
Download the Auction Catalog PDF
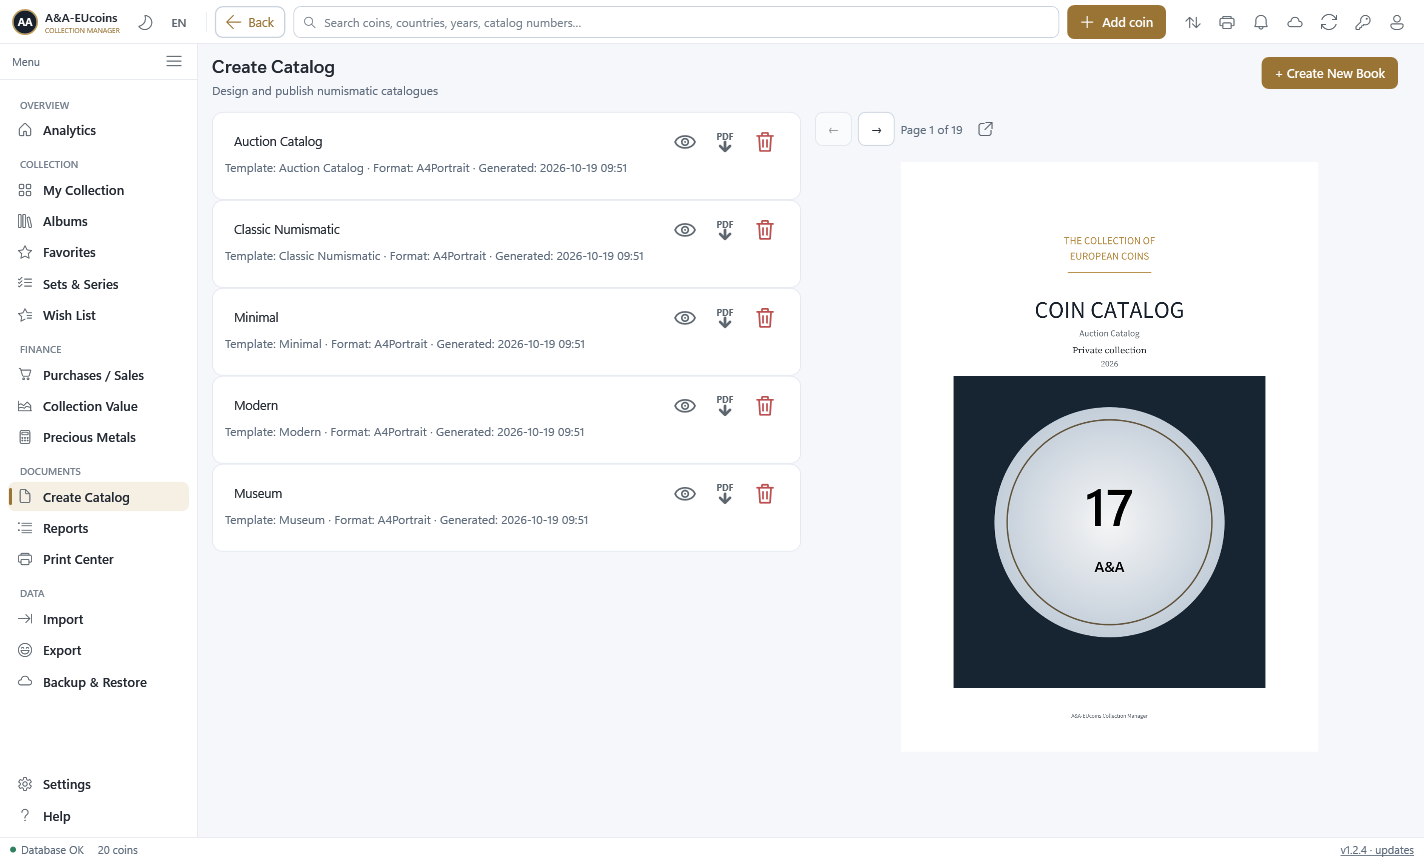[x=725, y=142]
